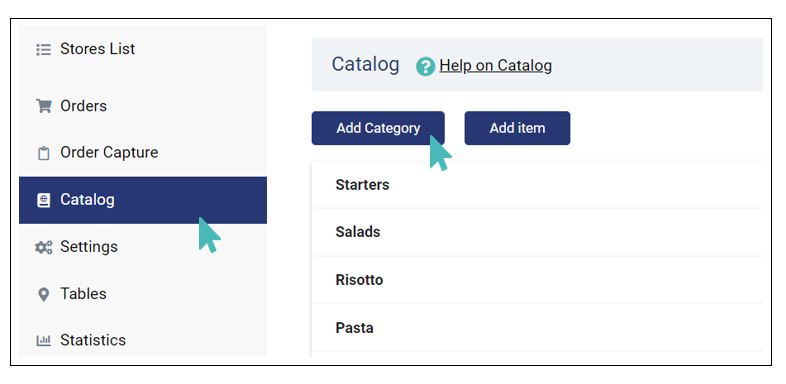Select the Salads category row
This screenshot has height=384, width=786.
537,232
